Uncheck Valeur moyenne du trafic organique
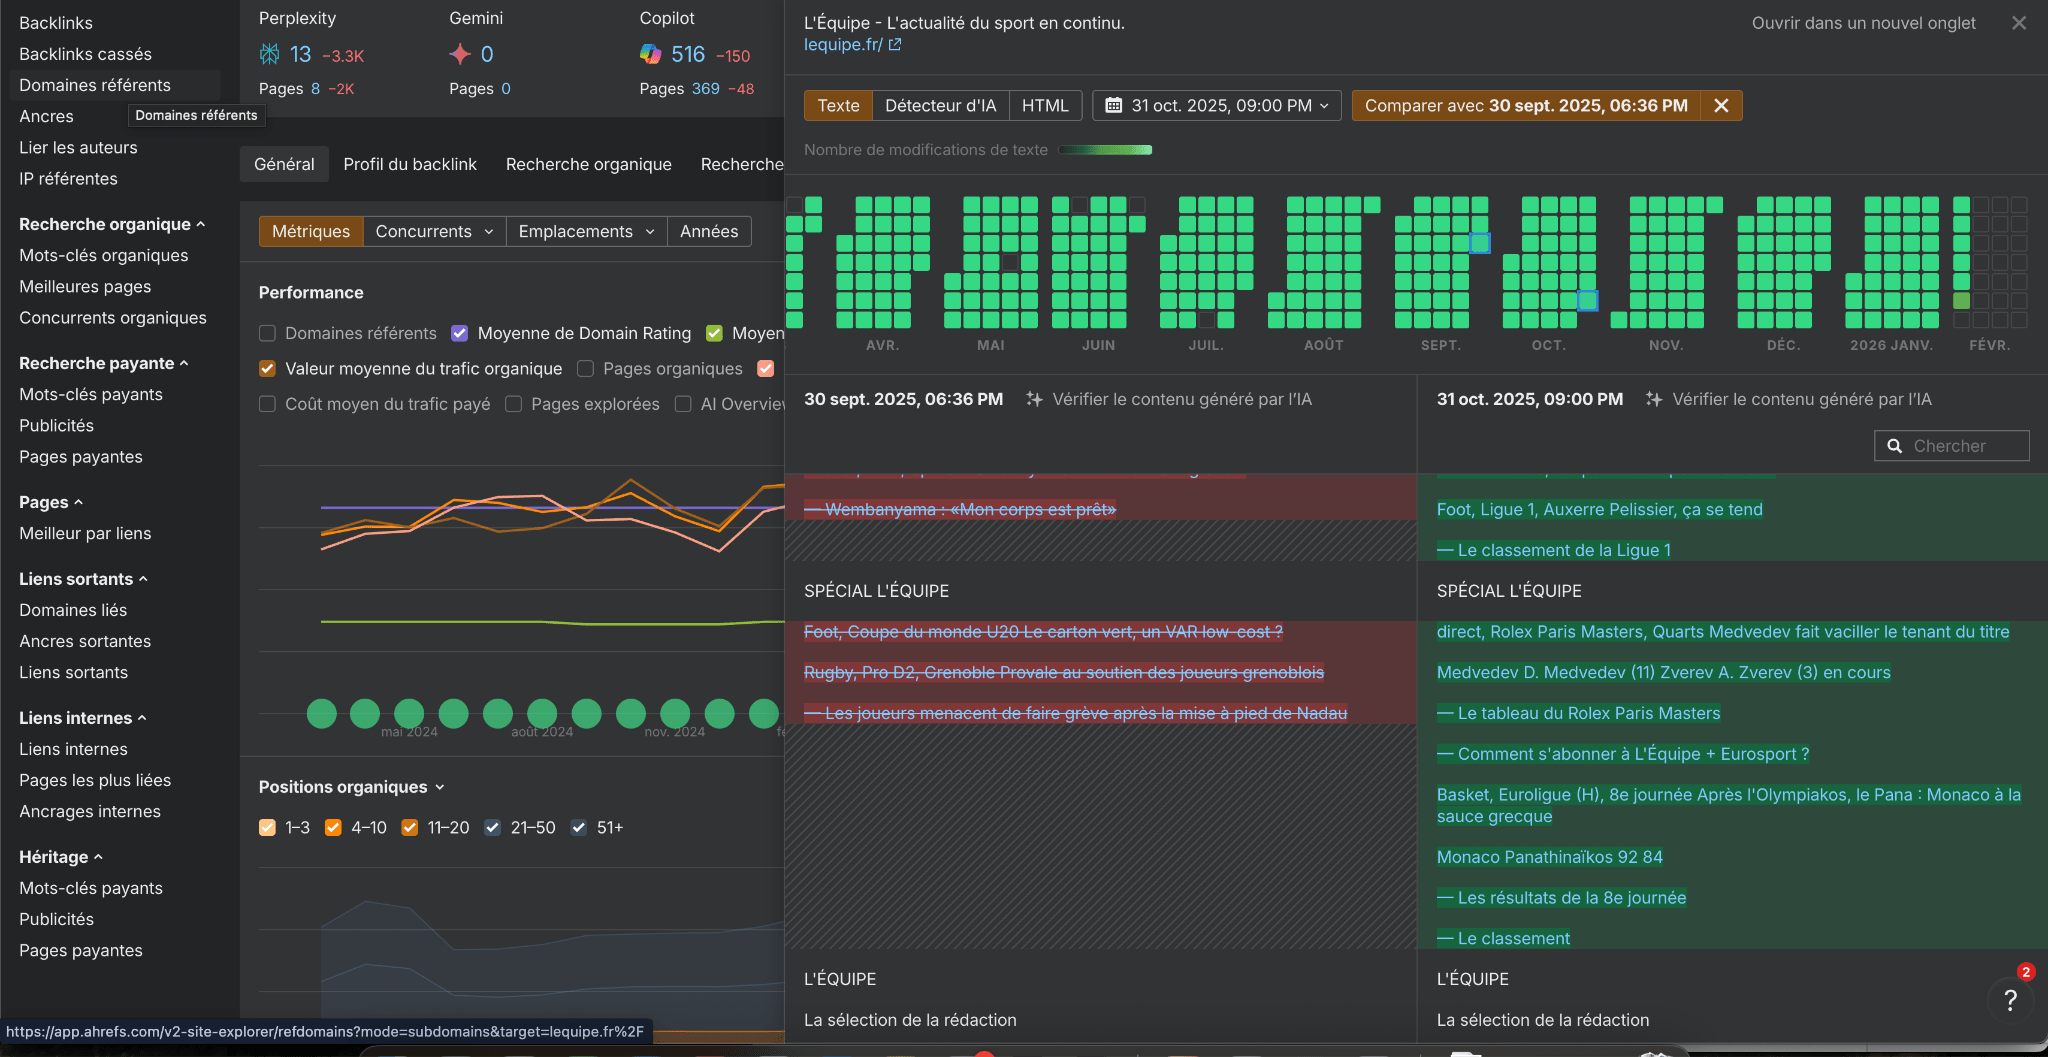This screenshot has width=2048, height=1057. (x=267, y=369)
